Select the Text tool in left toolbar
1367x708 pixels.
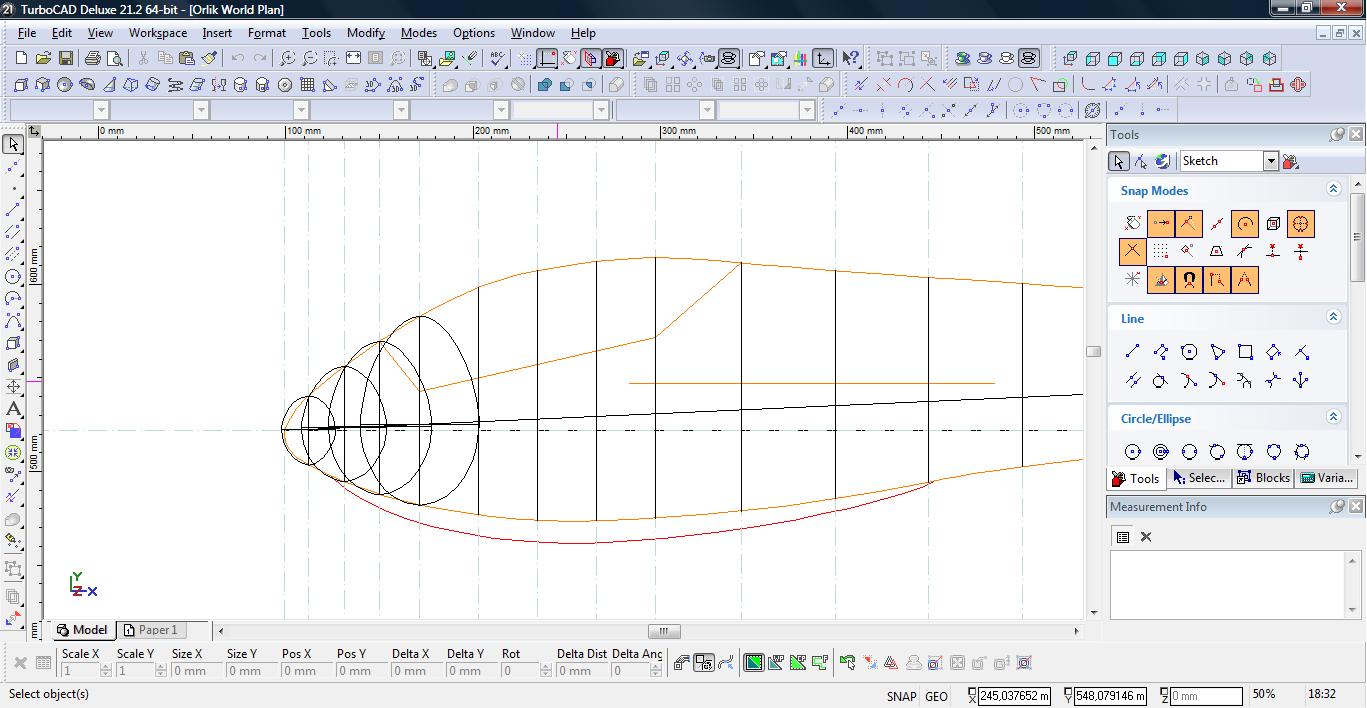[13, 408]
